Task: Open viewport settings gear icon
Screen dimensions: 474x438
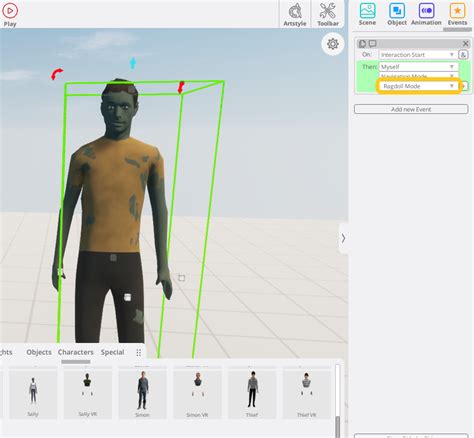Action: [x=333, y=44]
